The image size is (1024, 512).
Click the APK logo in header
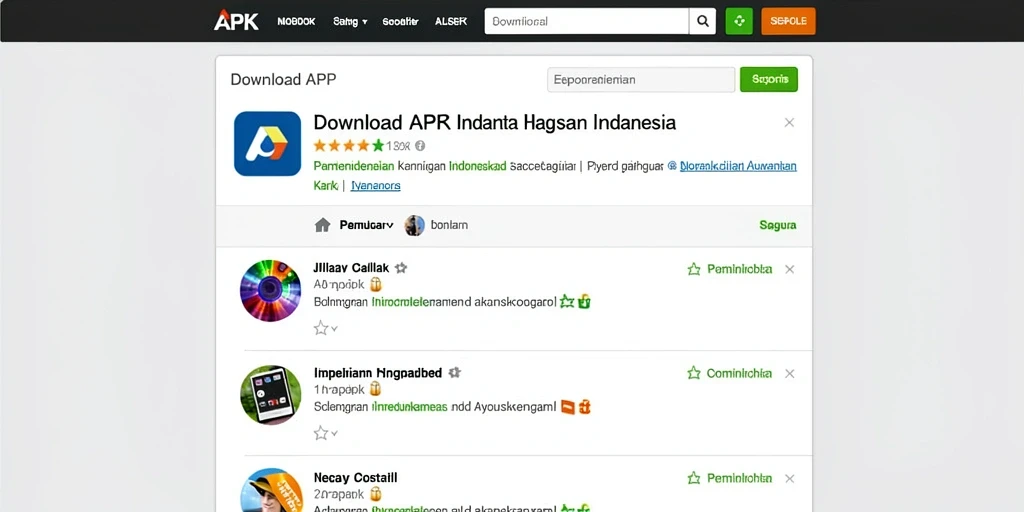(x=236, y=21)
